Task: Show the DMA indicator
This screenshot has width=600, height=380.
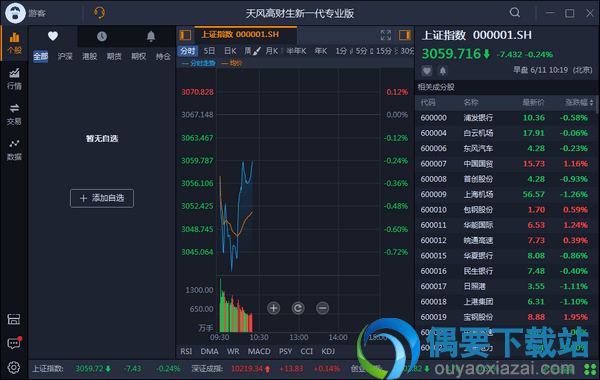Action: click(x=209, y=351)
